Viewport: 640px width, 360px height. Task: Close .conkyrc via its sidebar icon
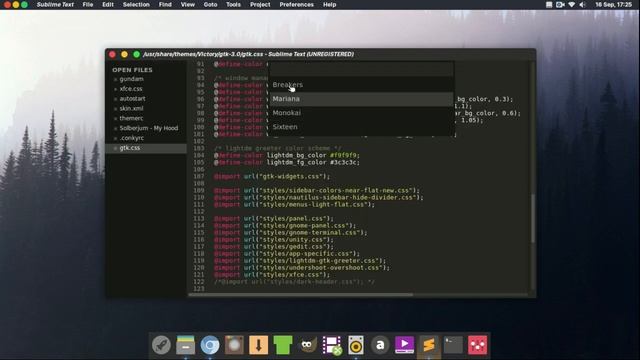coord(116,138)
